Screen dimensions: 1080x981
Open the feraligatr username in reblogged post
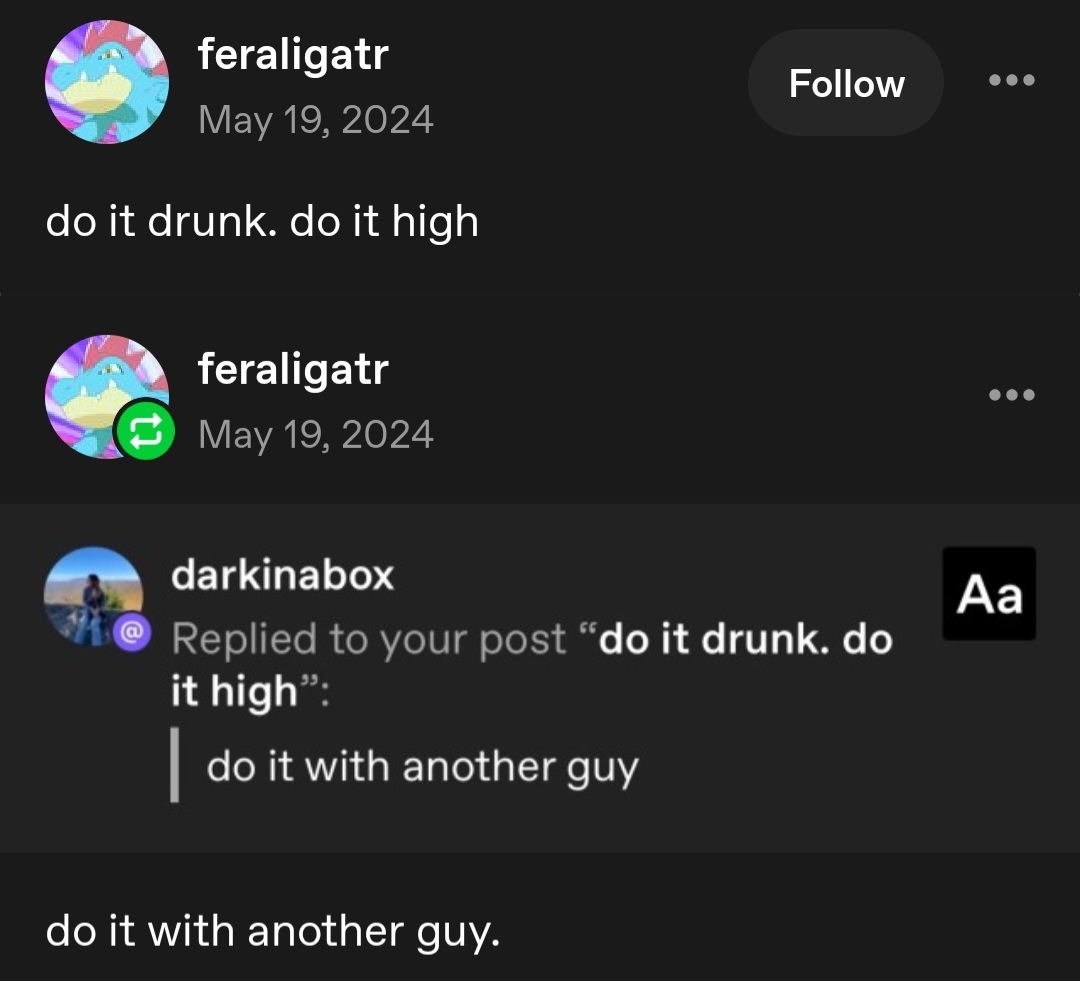(x=293, y=369)
